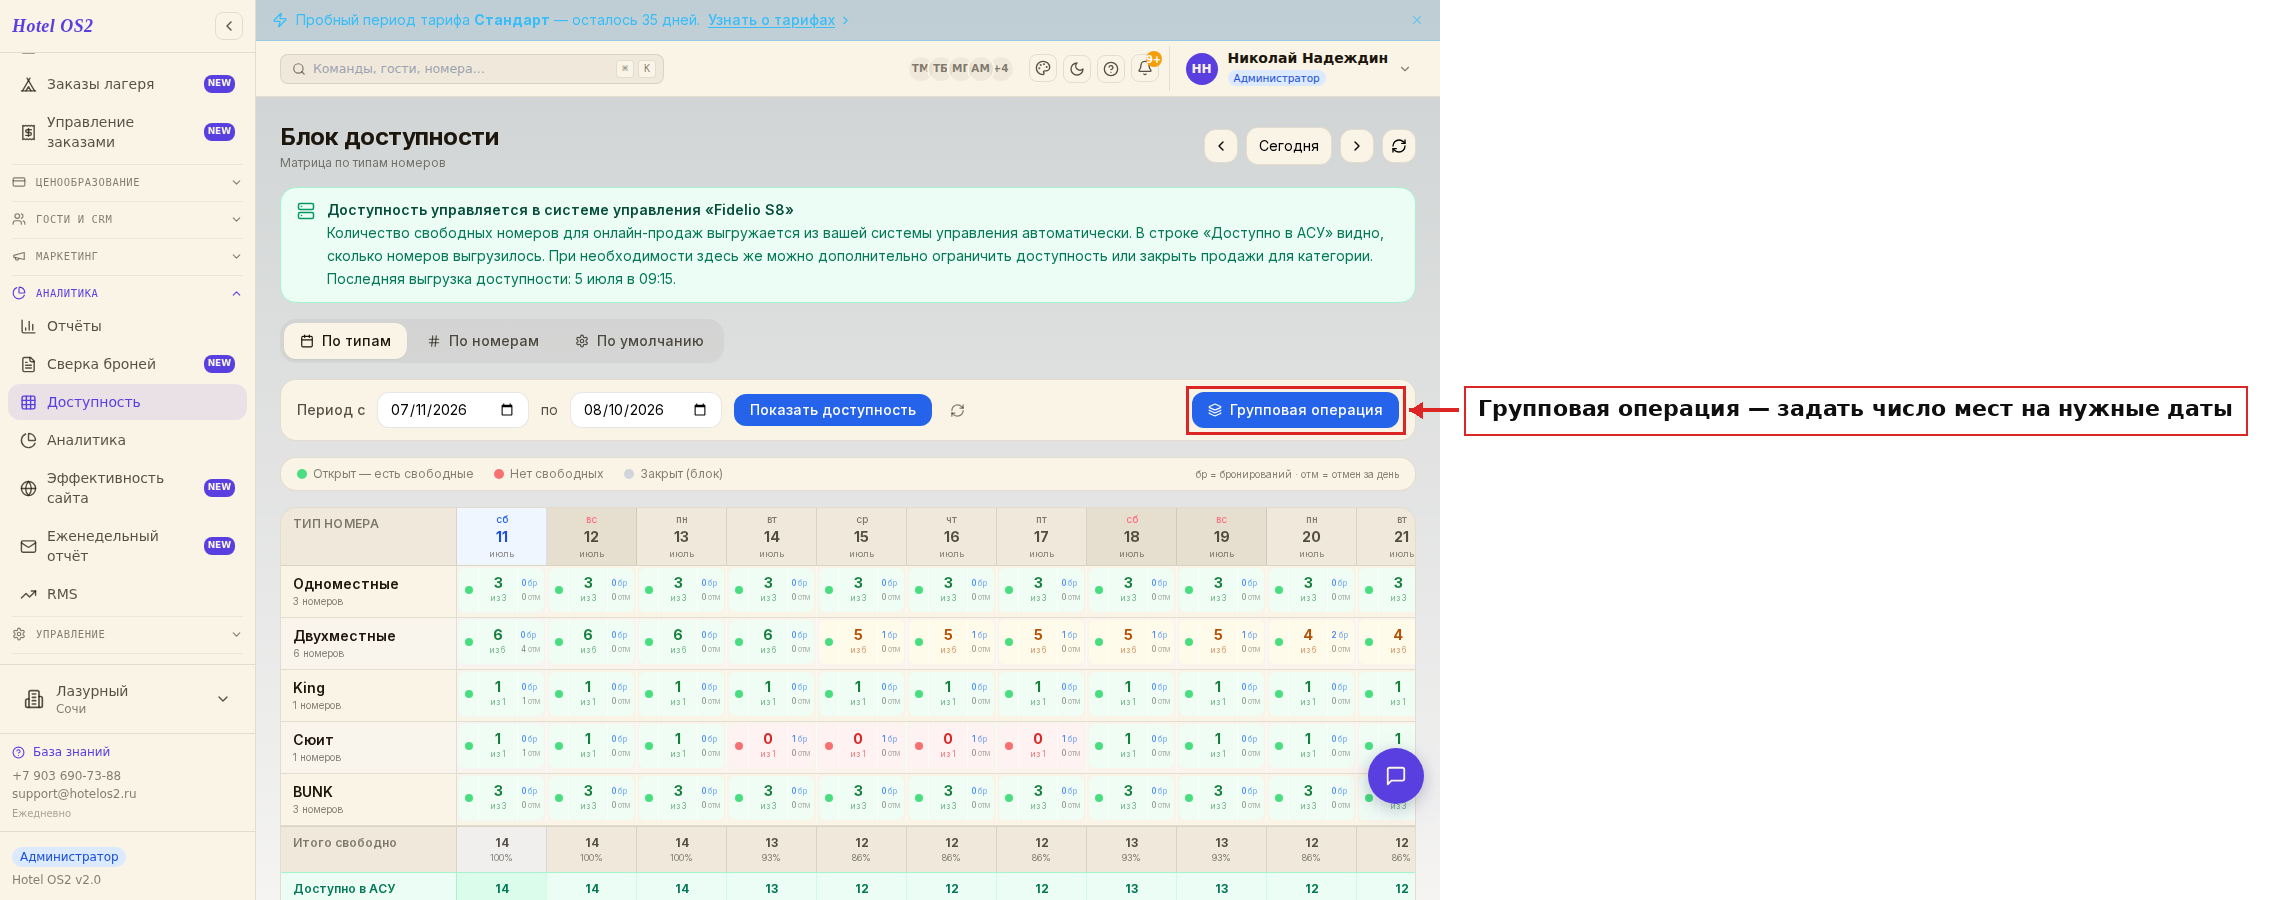Open the help question mark icon
The image size is (2271, 900).
click(1111, 69)
